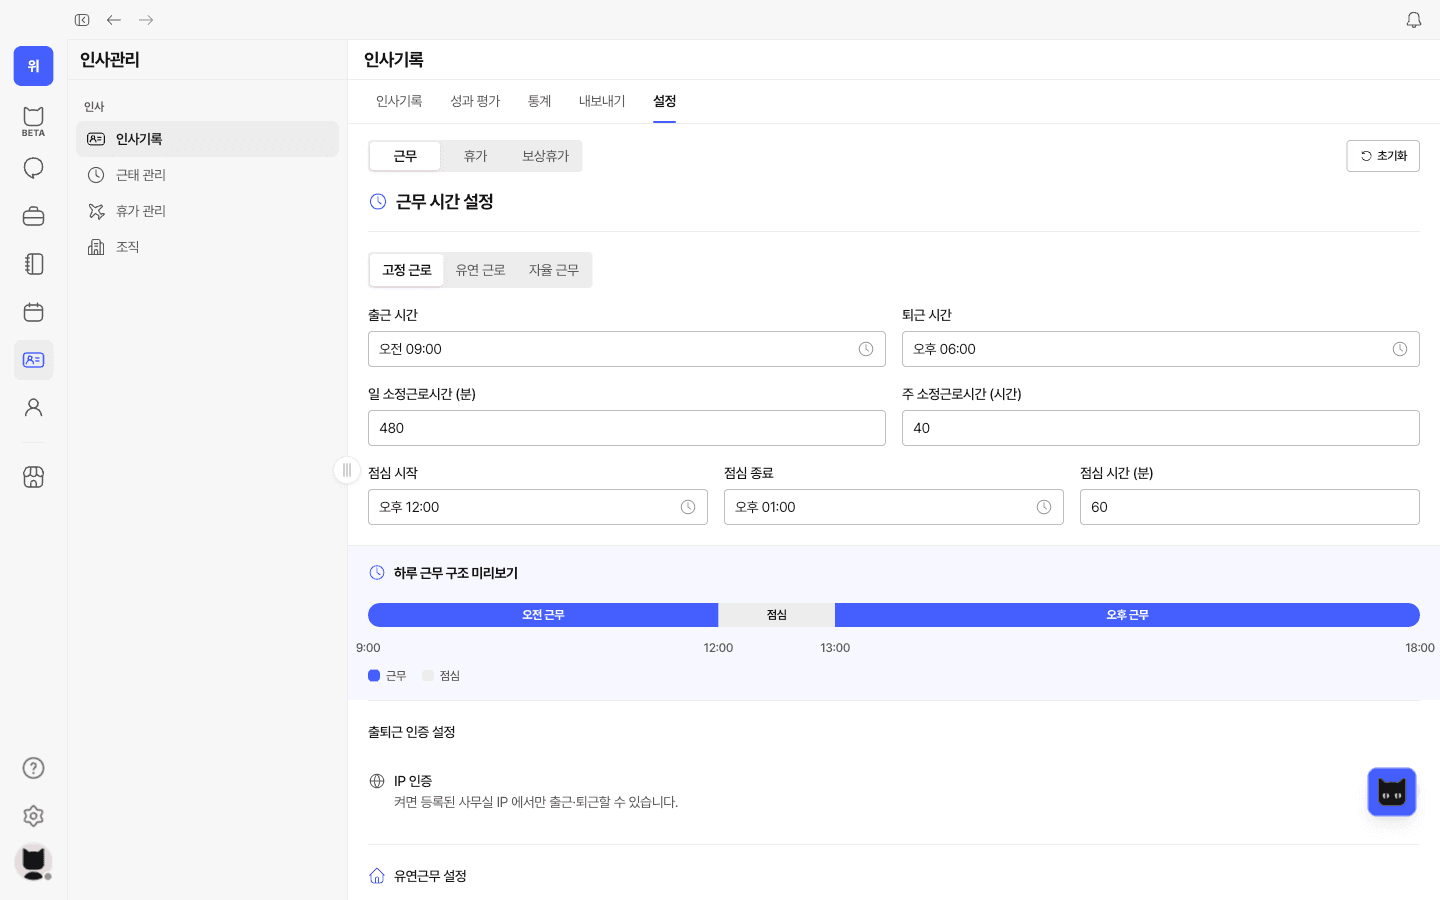
Task: Select the ID card HR icon
Action: [33, 360]
